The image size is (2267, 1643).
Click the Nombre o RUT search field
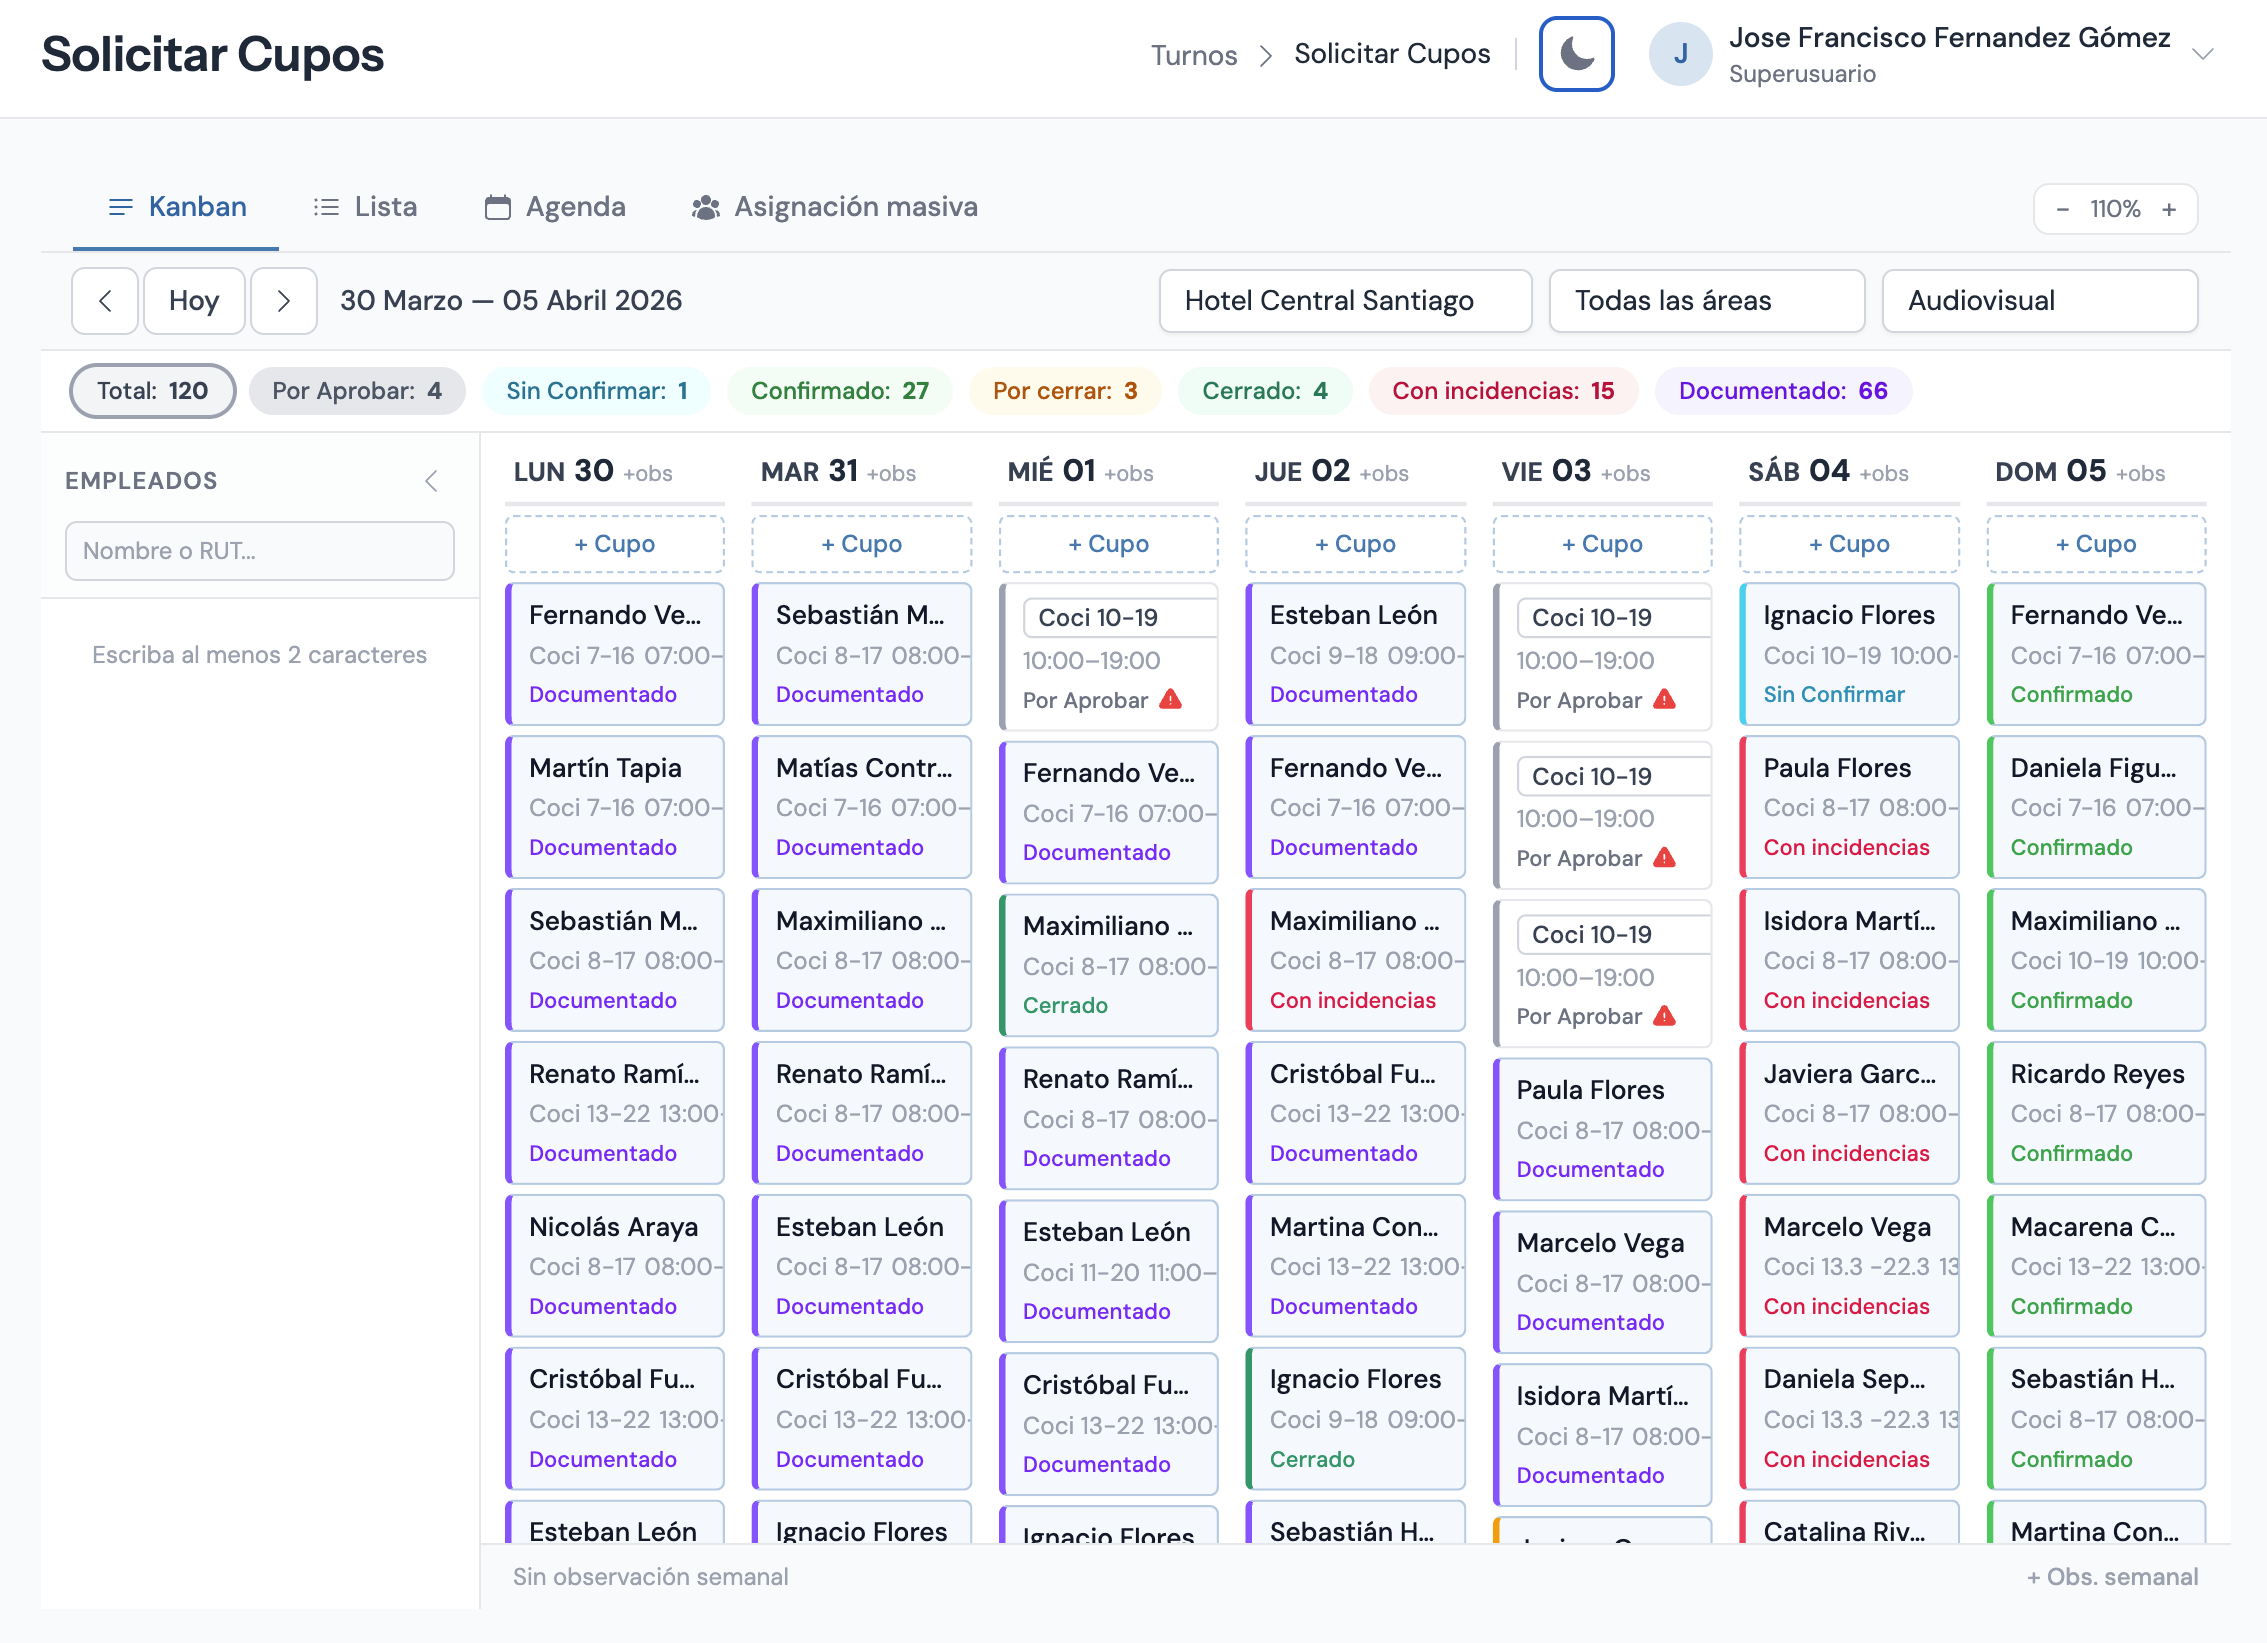[x=260, y=551]
